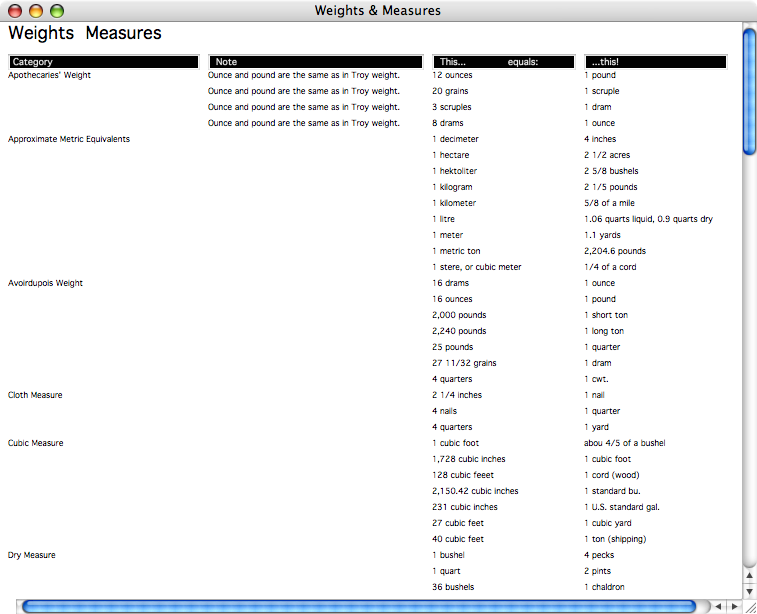Click the "2,204.6 pounds" value cell

[615, 251]
